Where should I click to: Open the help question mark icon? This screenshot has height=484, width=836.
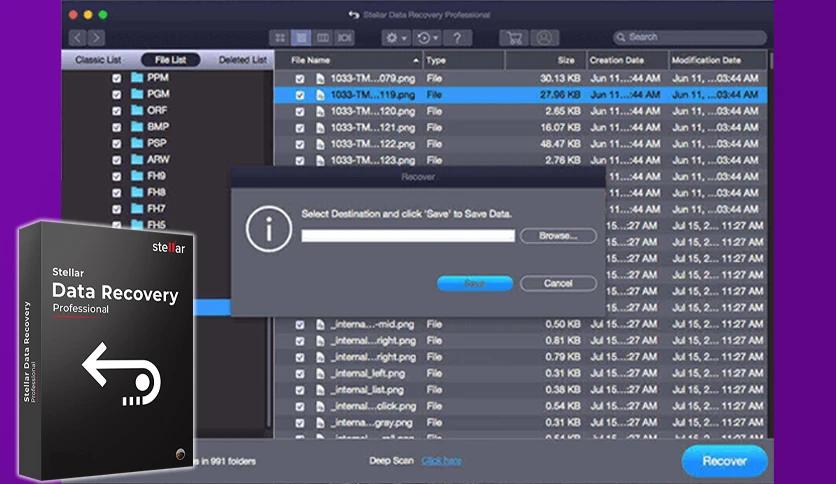[x=457, y=38]
